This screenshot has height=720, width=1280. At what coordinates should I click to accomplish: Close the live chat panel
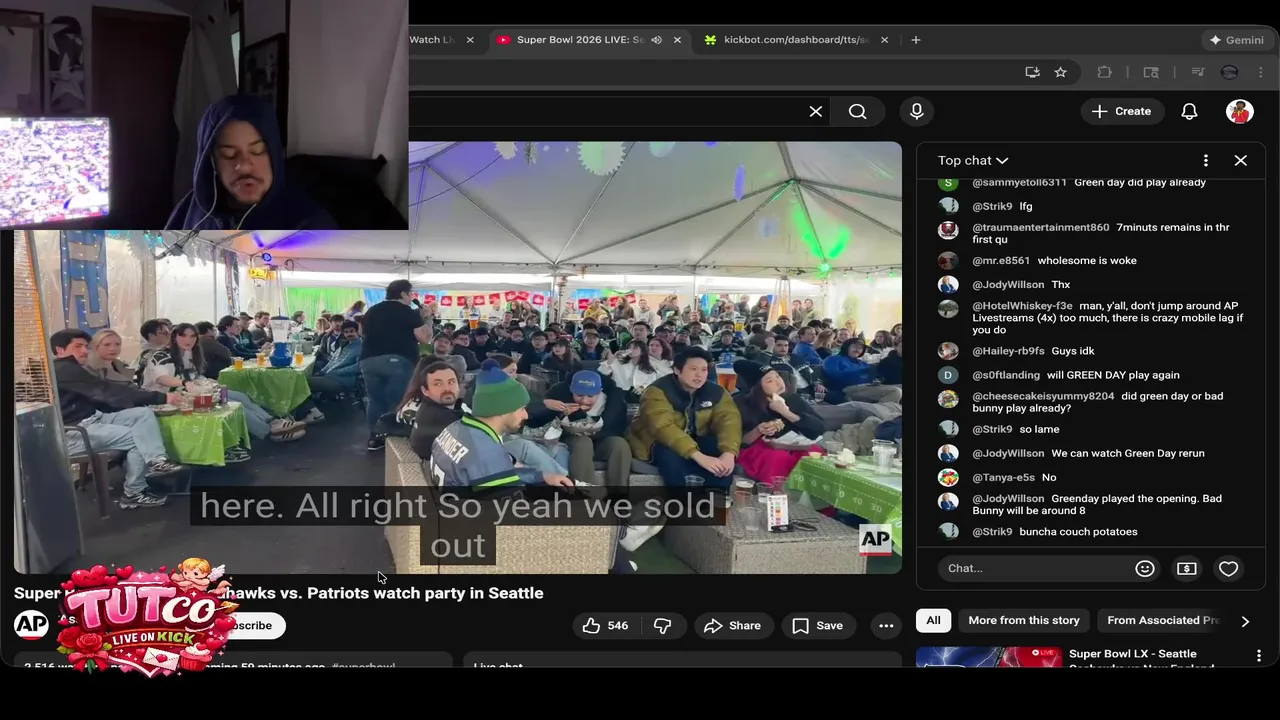pyautogui.click(x=1241, y=160)
